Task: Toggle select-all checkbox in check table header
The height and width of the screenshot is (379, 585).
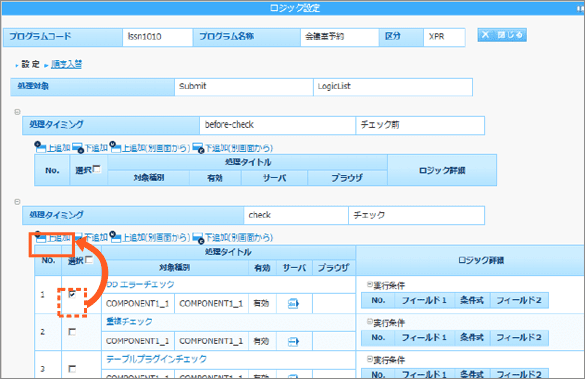Action: [89, 260]
